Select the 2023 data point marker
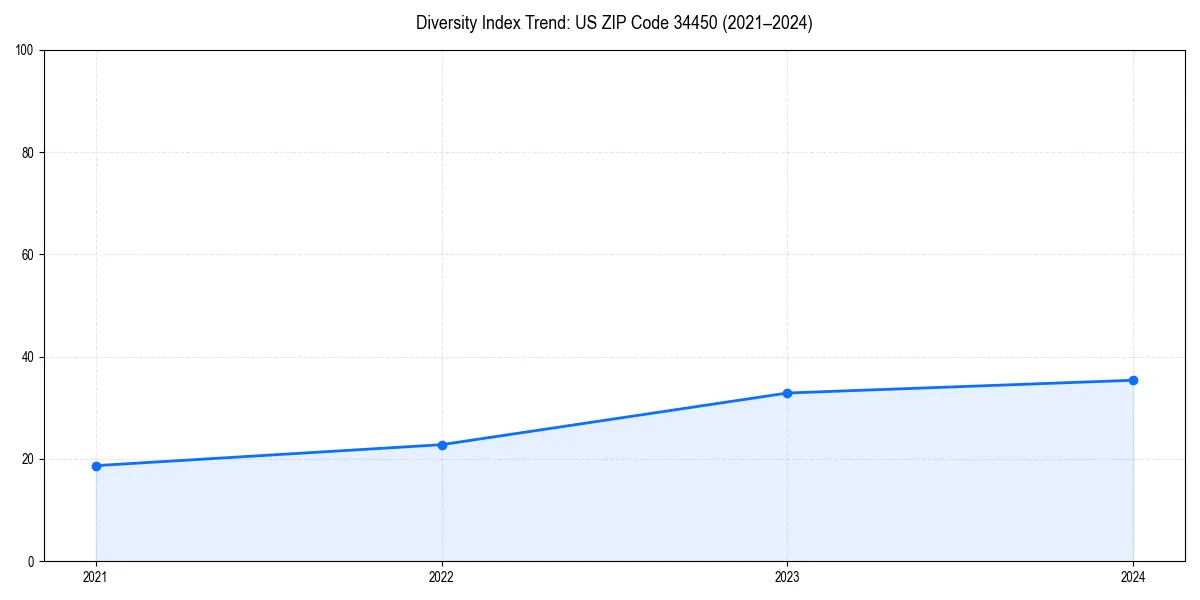The width and height of the screenshot is (1200, 600). [x=787, y=392]
